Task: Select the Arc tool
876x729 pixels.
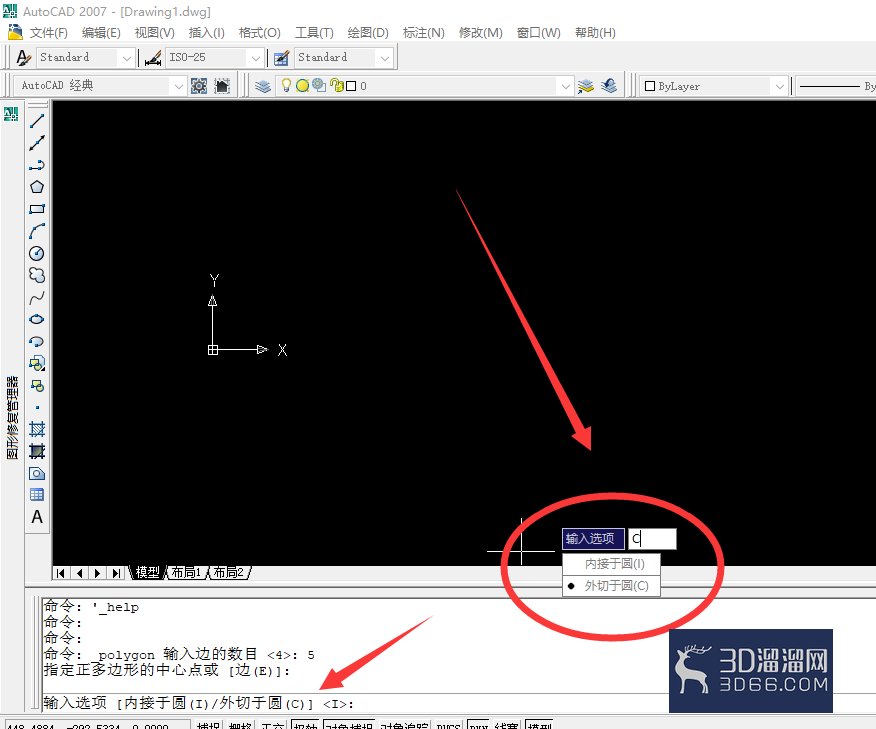Action: point(37,231)
